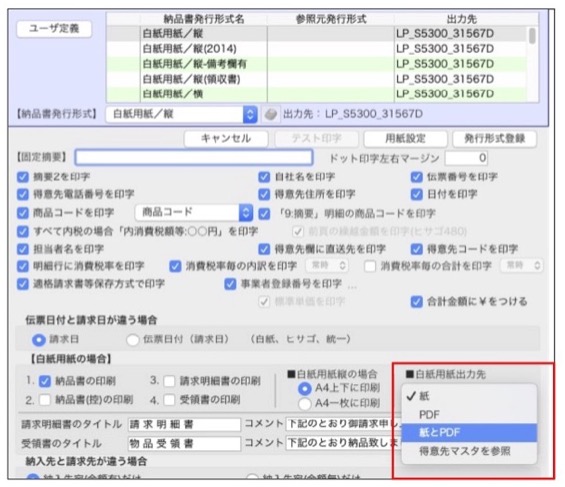The height and width of the screenshot is (487, 565).
Task: Uncheck 自社名を印字 checkbox
Action: point(264,177)
